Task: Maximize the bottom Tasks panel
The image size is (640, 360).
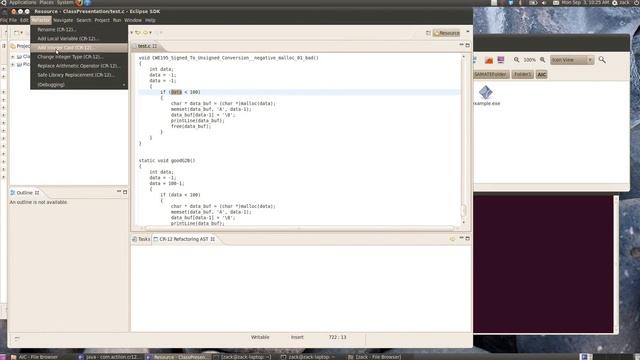Action: pyautogui.click(x=467, y=238)
